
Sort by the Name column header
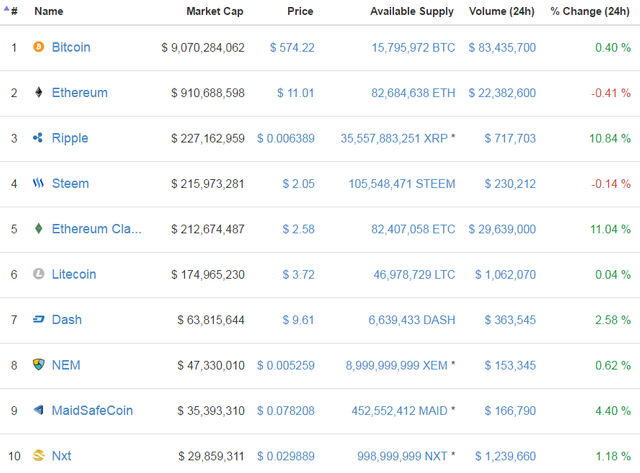click(x=49, y=11)
